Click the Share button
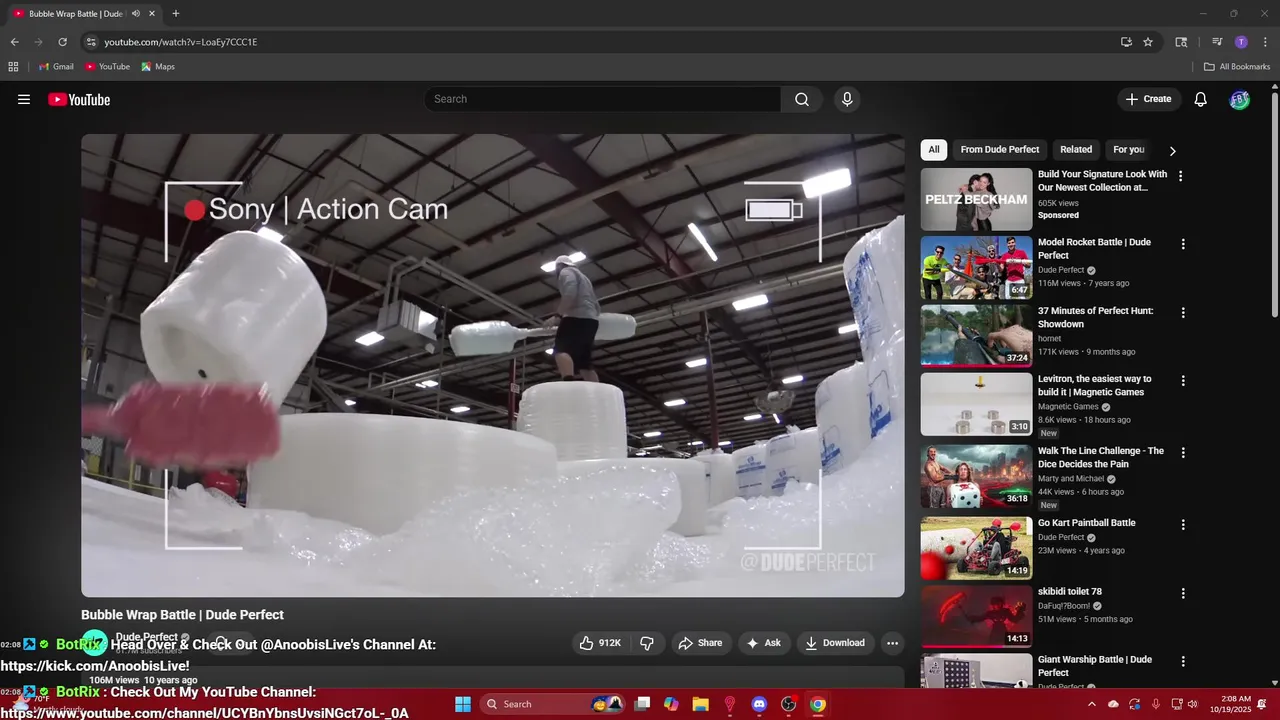Viewport: 1280px width, 720px height. point(700,643)
